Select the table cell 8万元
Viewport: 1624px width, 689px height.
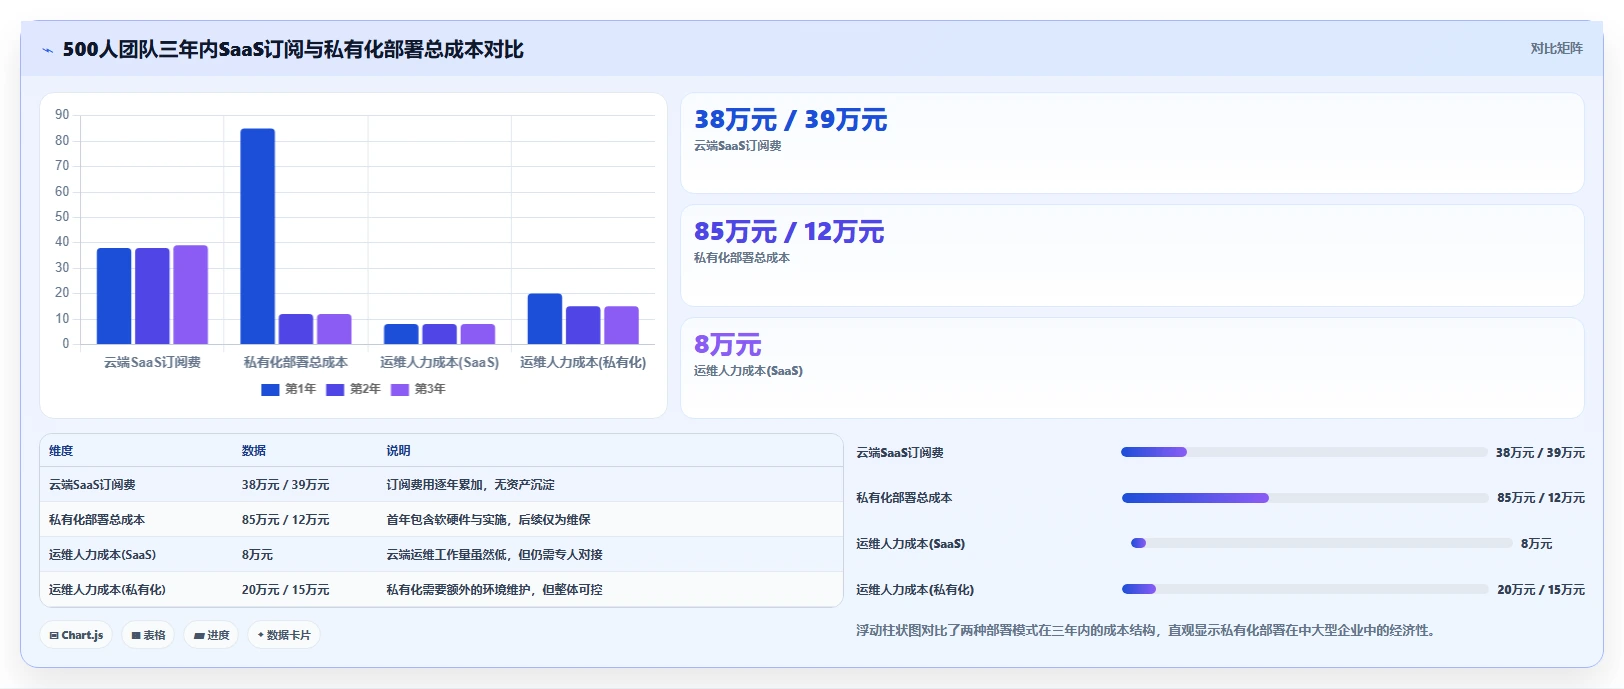pos(257,555)
